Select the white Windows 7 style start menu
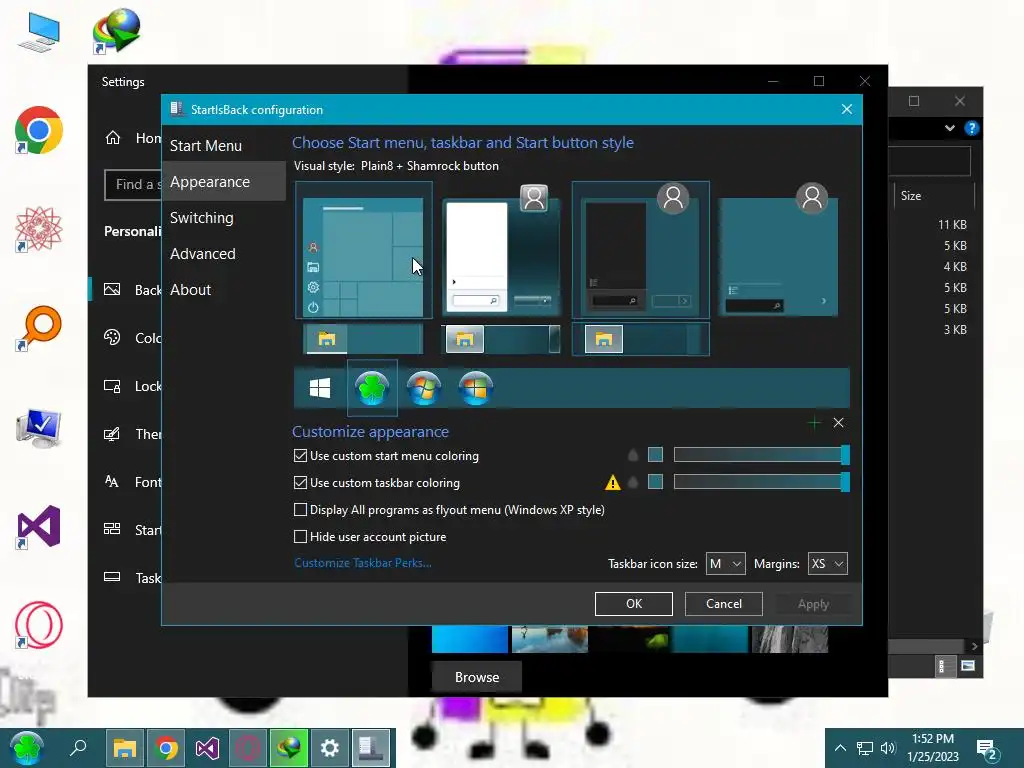Viewport: 1024px width, 768px height. [501, 251]
